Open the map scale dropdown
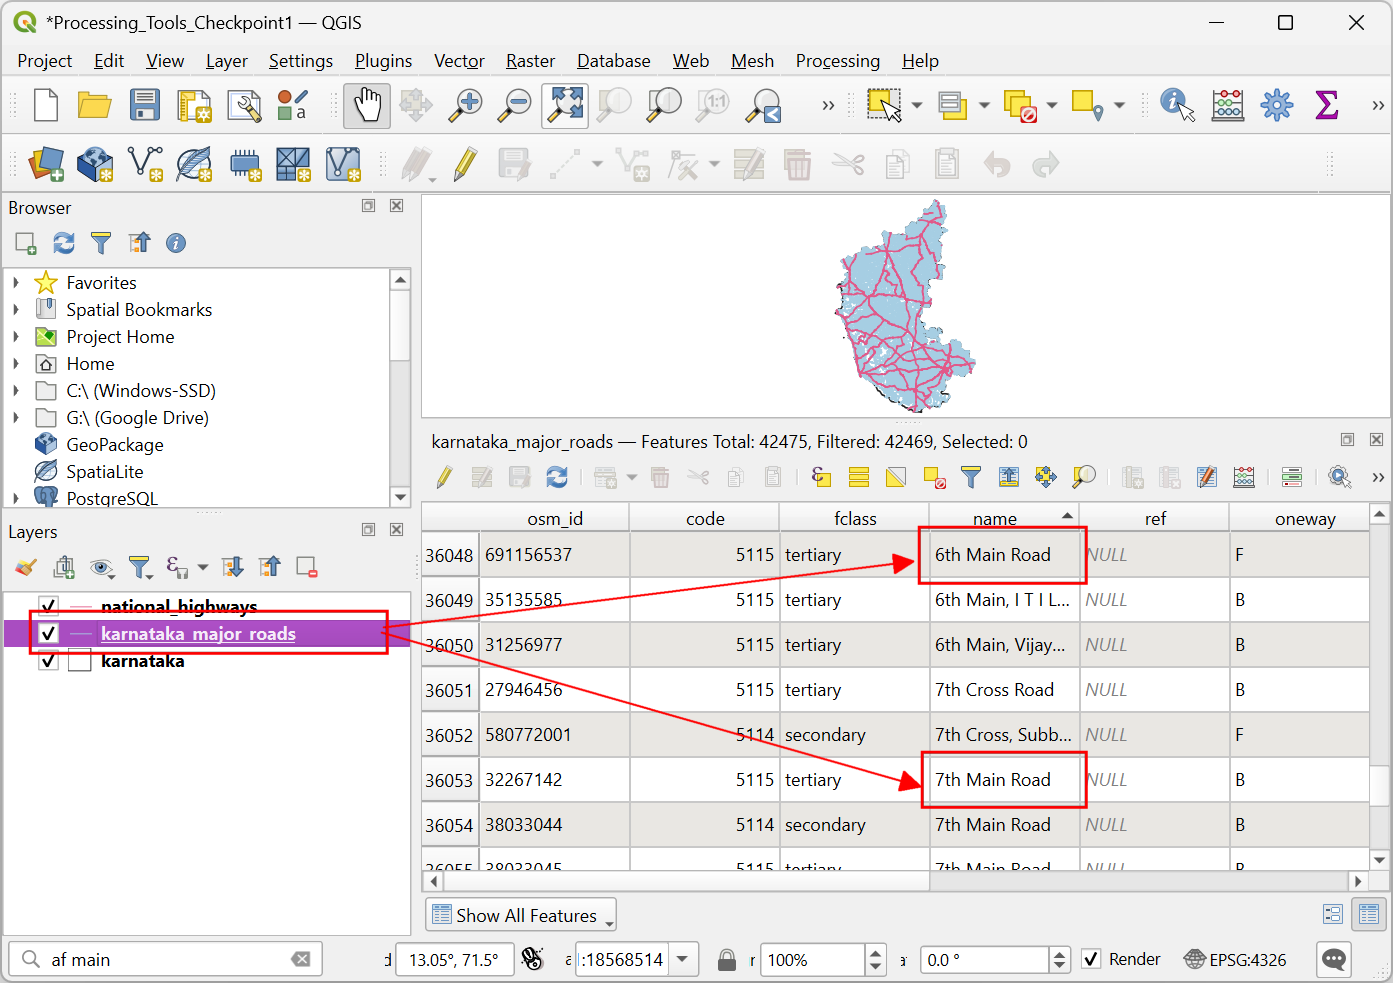Screen dimensions: 1393x983 tap(682, 959)
